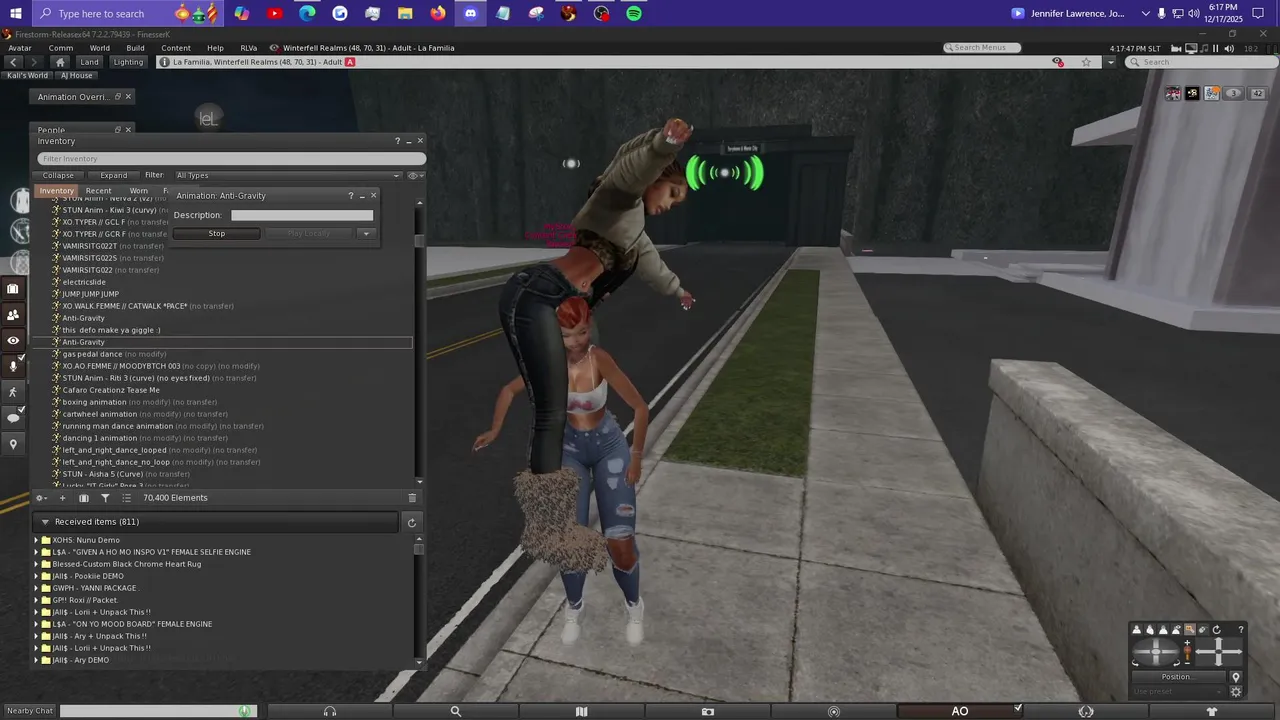Open the Build menu

point(135,48)
